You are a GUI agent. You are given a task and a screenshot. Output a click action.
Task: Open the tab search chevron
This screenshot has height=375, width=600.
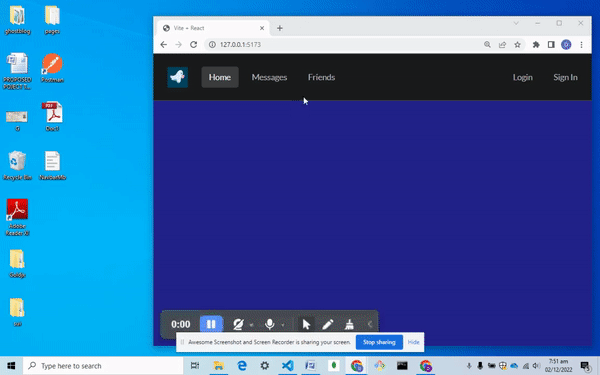(x=516, y=23)
